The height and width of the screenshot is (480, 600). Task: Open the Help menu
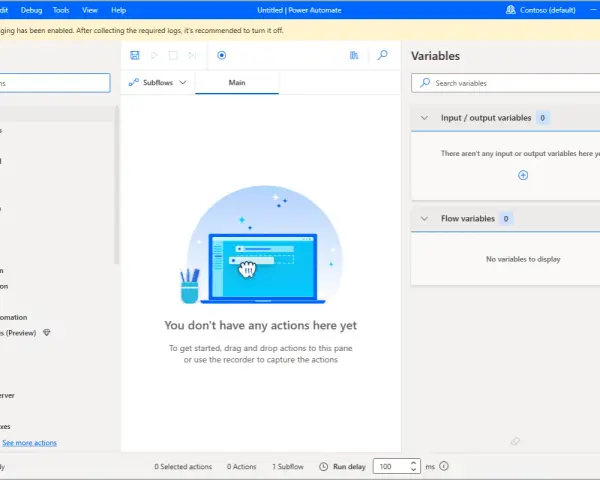(119, 10)
